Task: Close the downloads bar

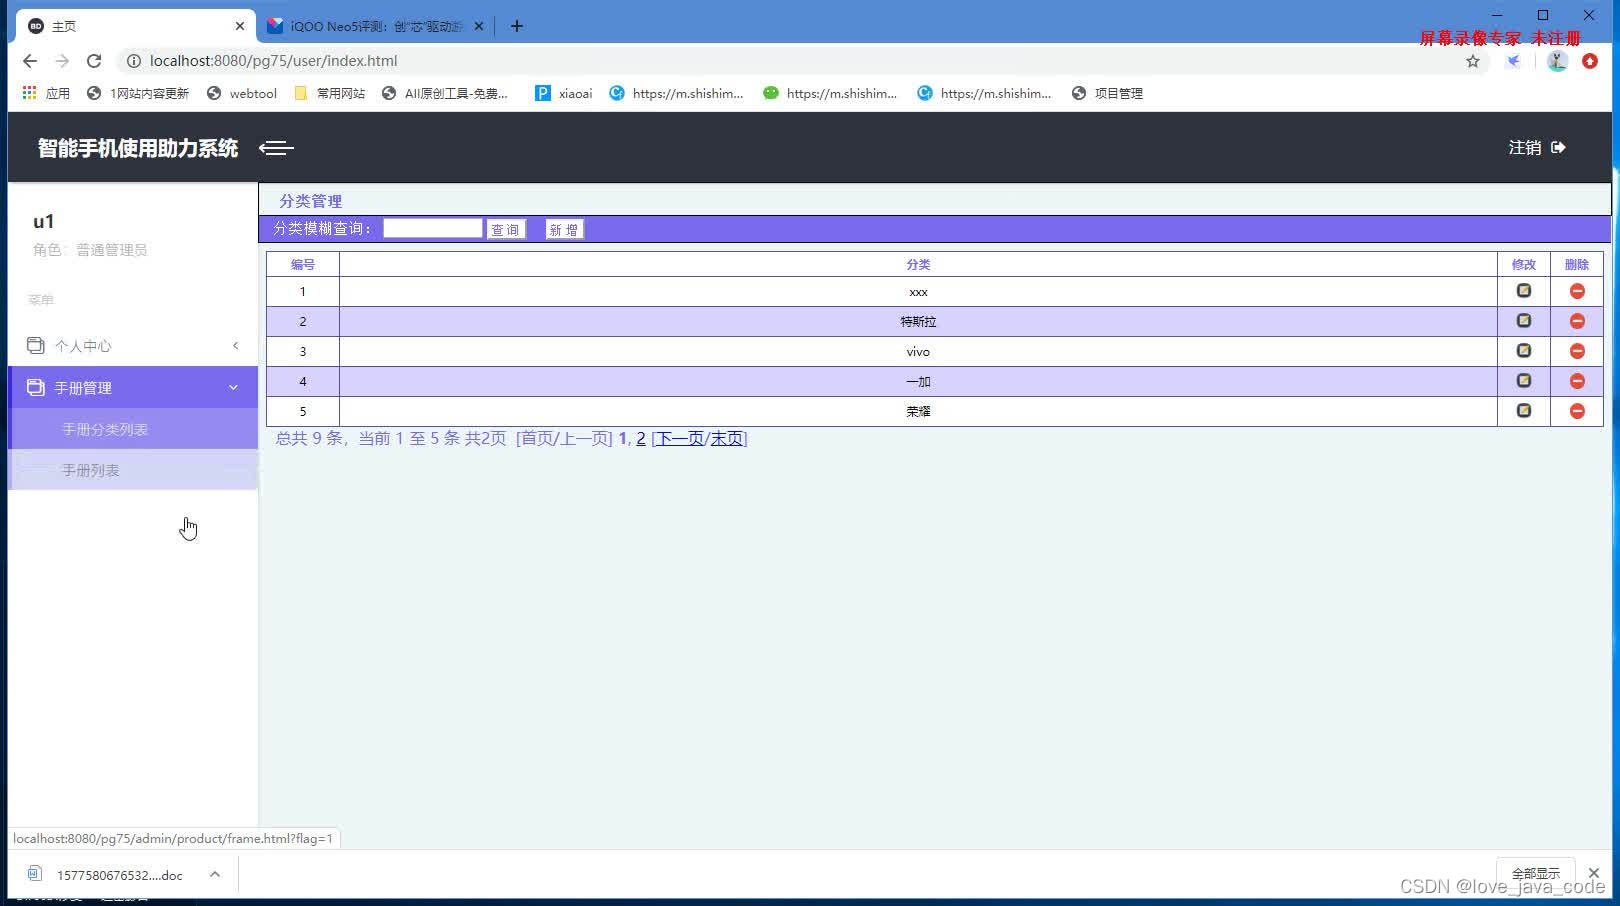Action: [x=1594, y=873]
